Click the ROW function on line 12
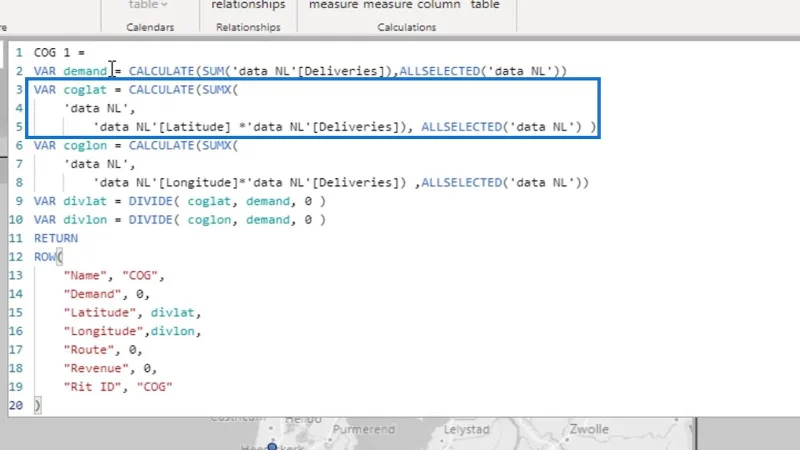 pyautogui.click(x=44, y=257)
